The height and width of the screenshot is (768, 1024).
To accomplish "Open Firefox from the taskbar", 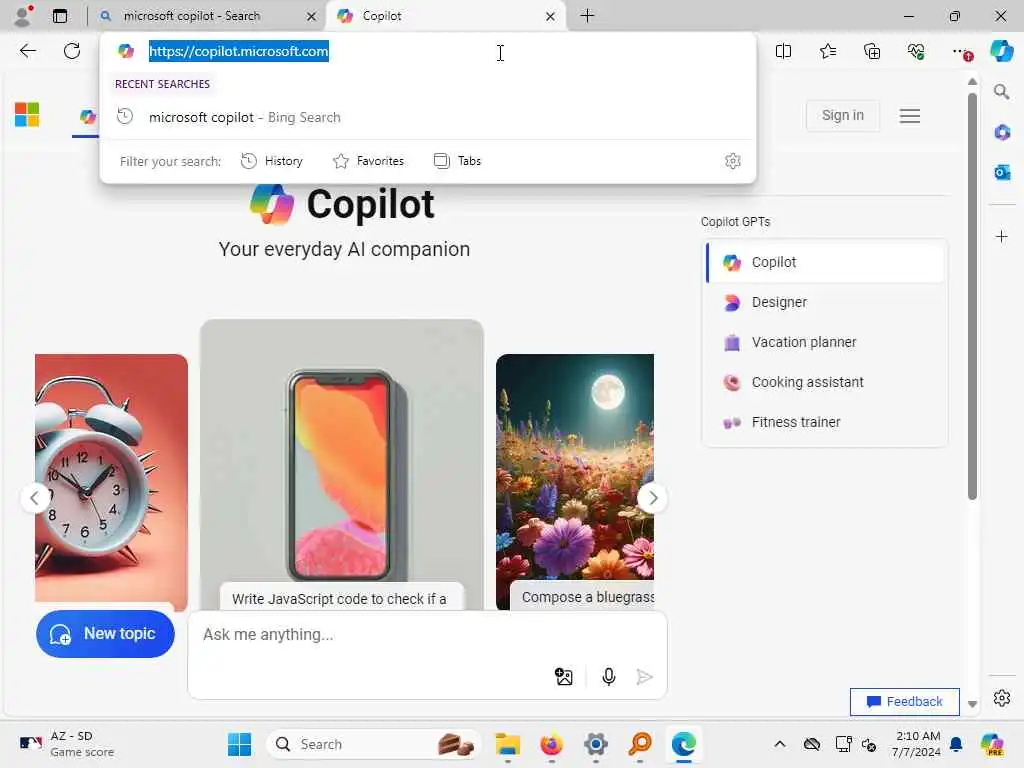I will (x=551, y=744).
